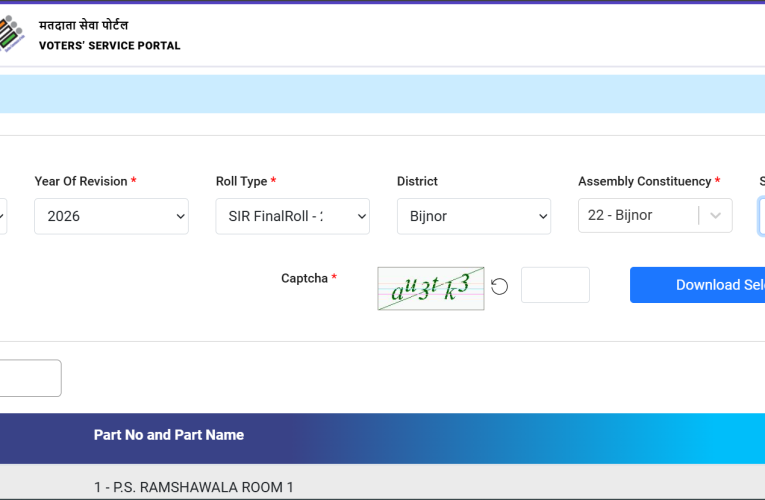This screenshot has width=765, height=500.
Task: Click the 'Assembly Constituency' field label
Action: click(644, 182)
